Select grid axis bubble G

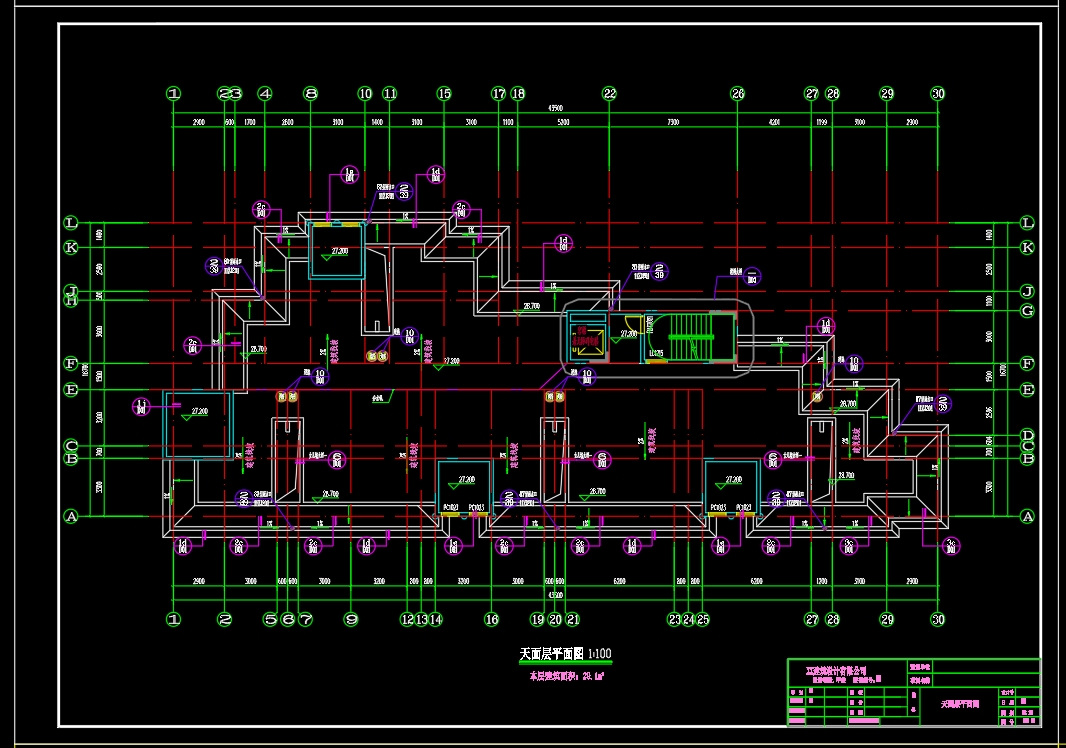point(1027,311)
